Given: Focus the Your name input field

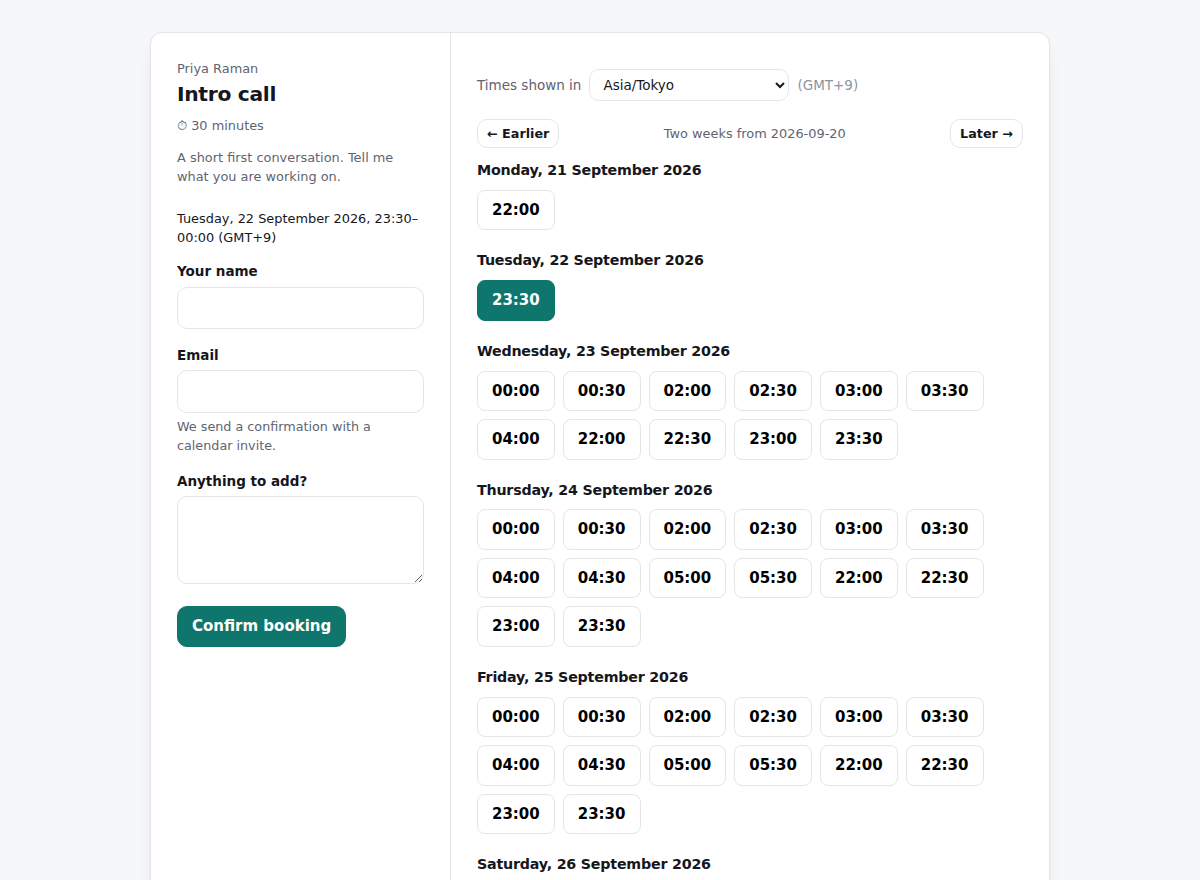Looking at the screenshot, I should tap(300, 308).
